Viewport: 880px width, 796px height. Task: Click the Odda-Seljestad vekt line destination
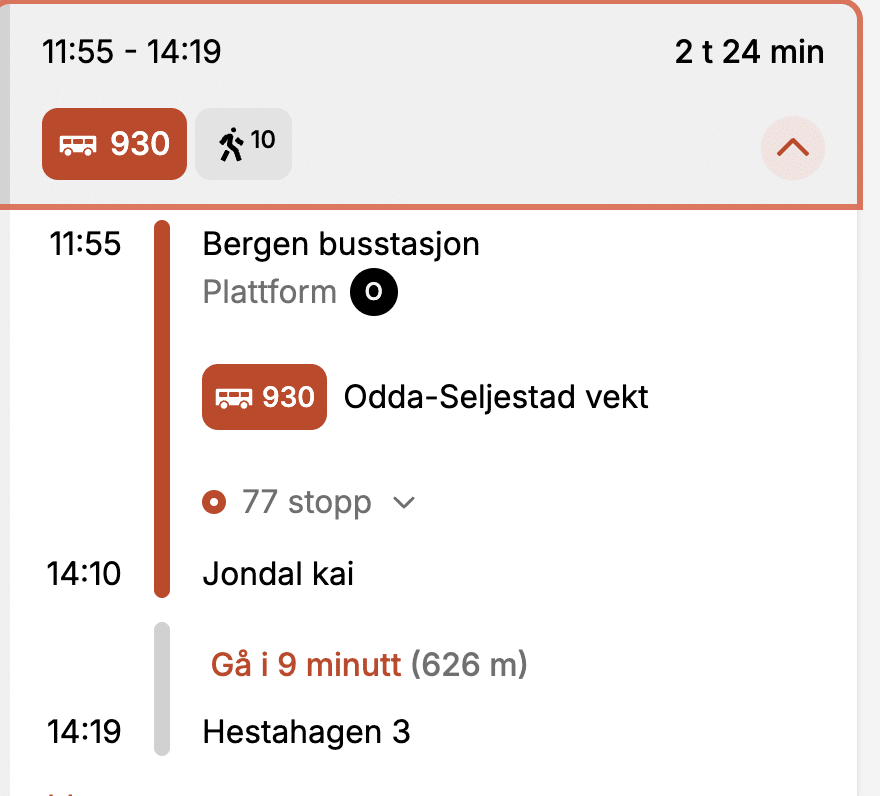tap(496, 397)
